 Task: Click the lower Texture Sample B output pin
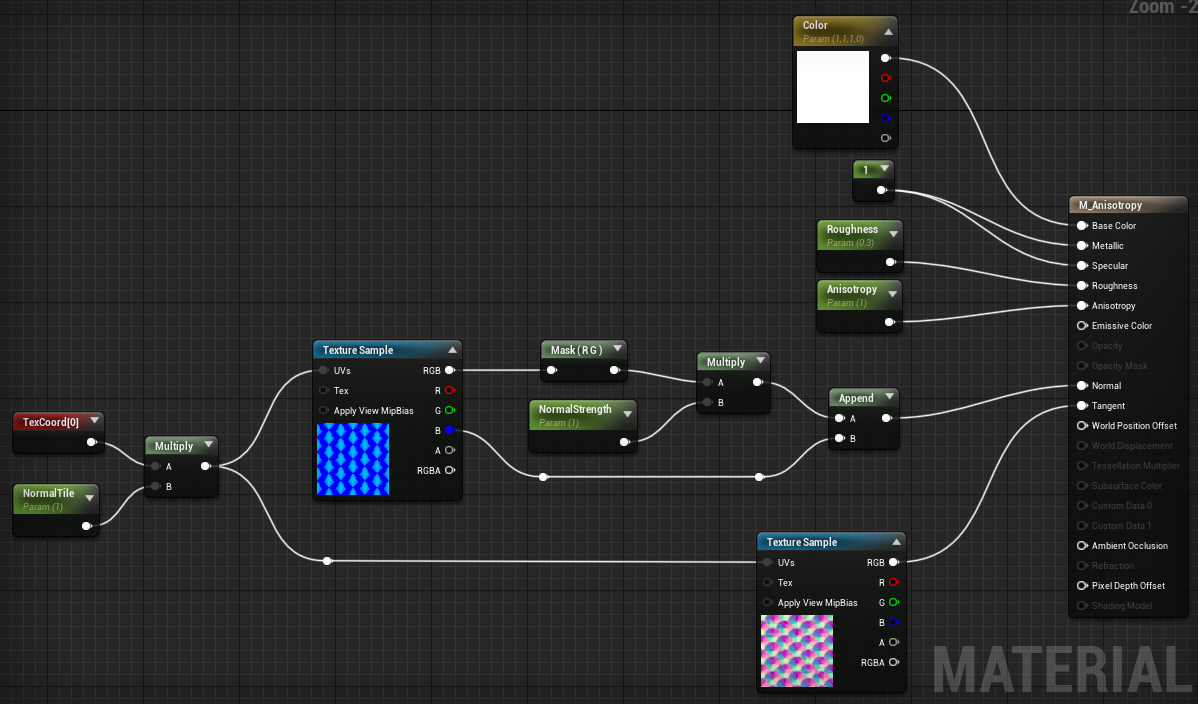[894, 622]
